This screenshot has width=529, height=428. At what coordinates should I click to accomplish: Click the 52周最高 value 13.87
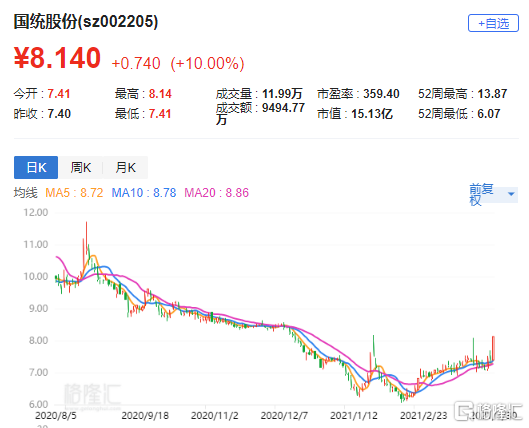(492, 94)
